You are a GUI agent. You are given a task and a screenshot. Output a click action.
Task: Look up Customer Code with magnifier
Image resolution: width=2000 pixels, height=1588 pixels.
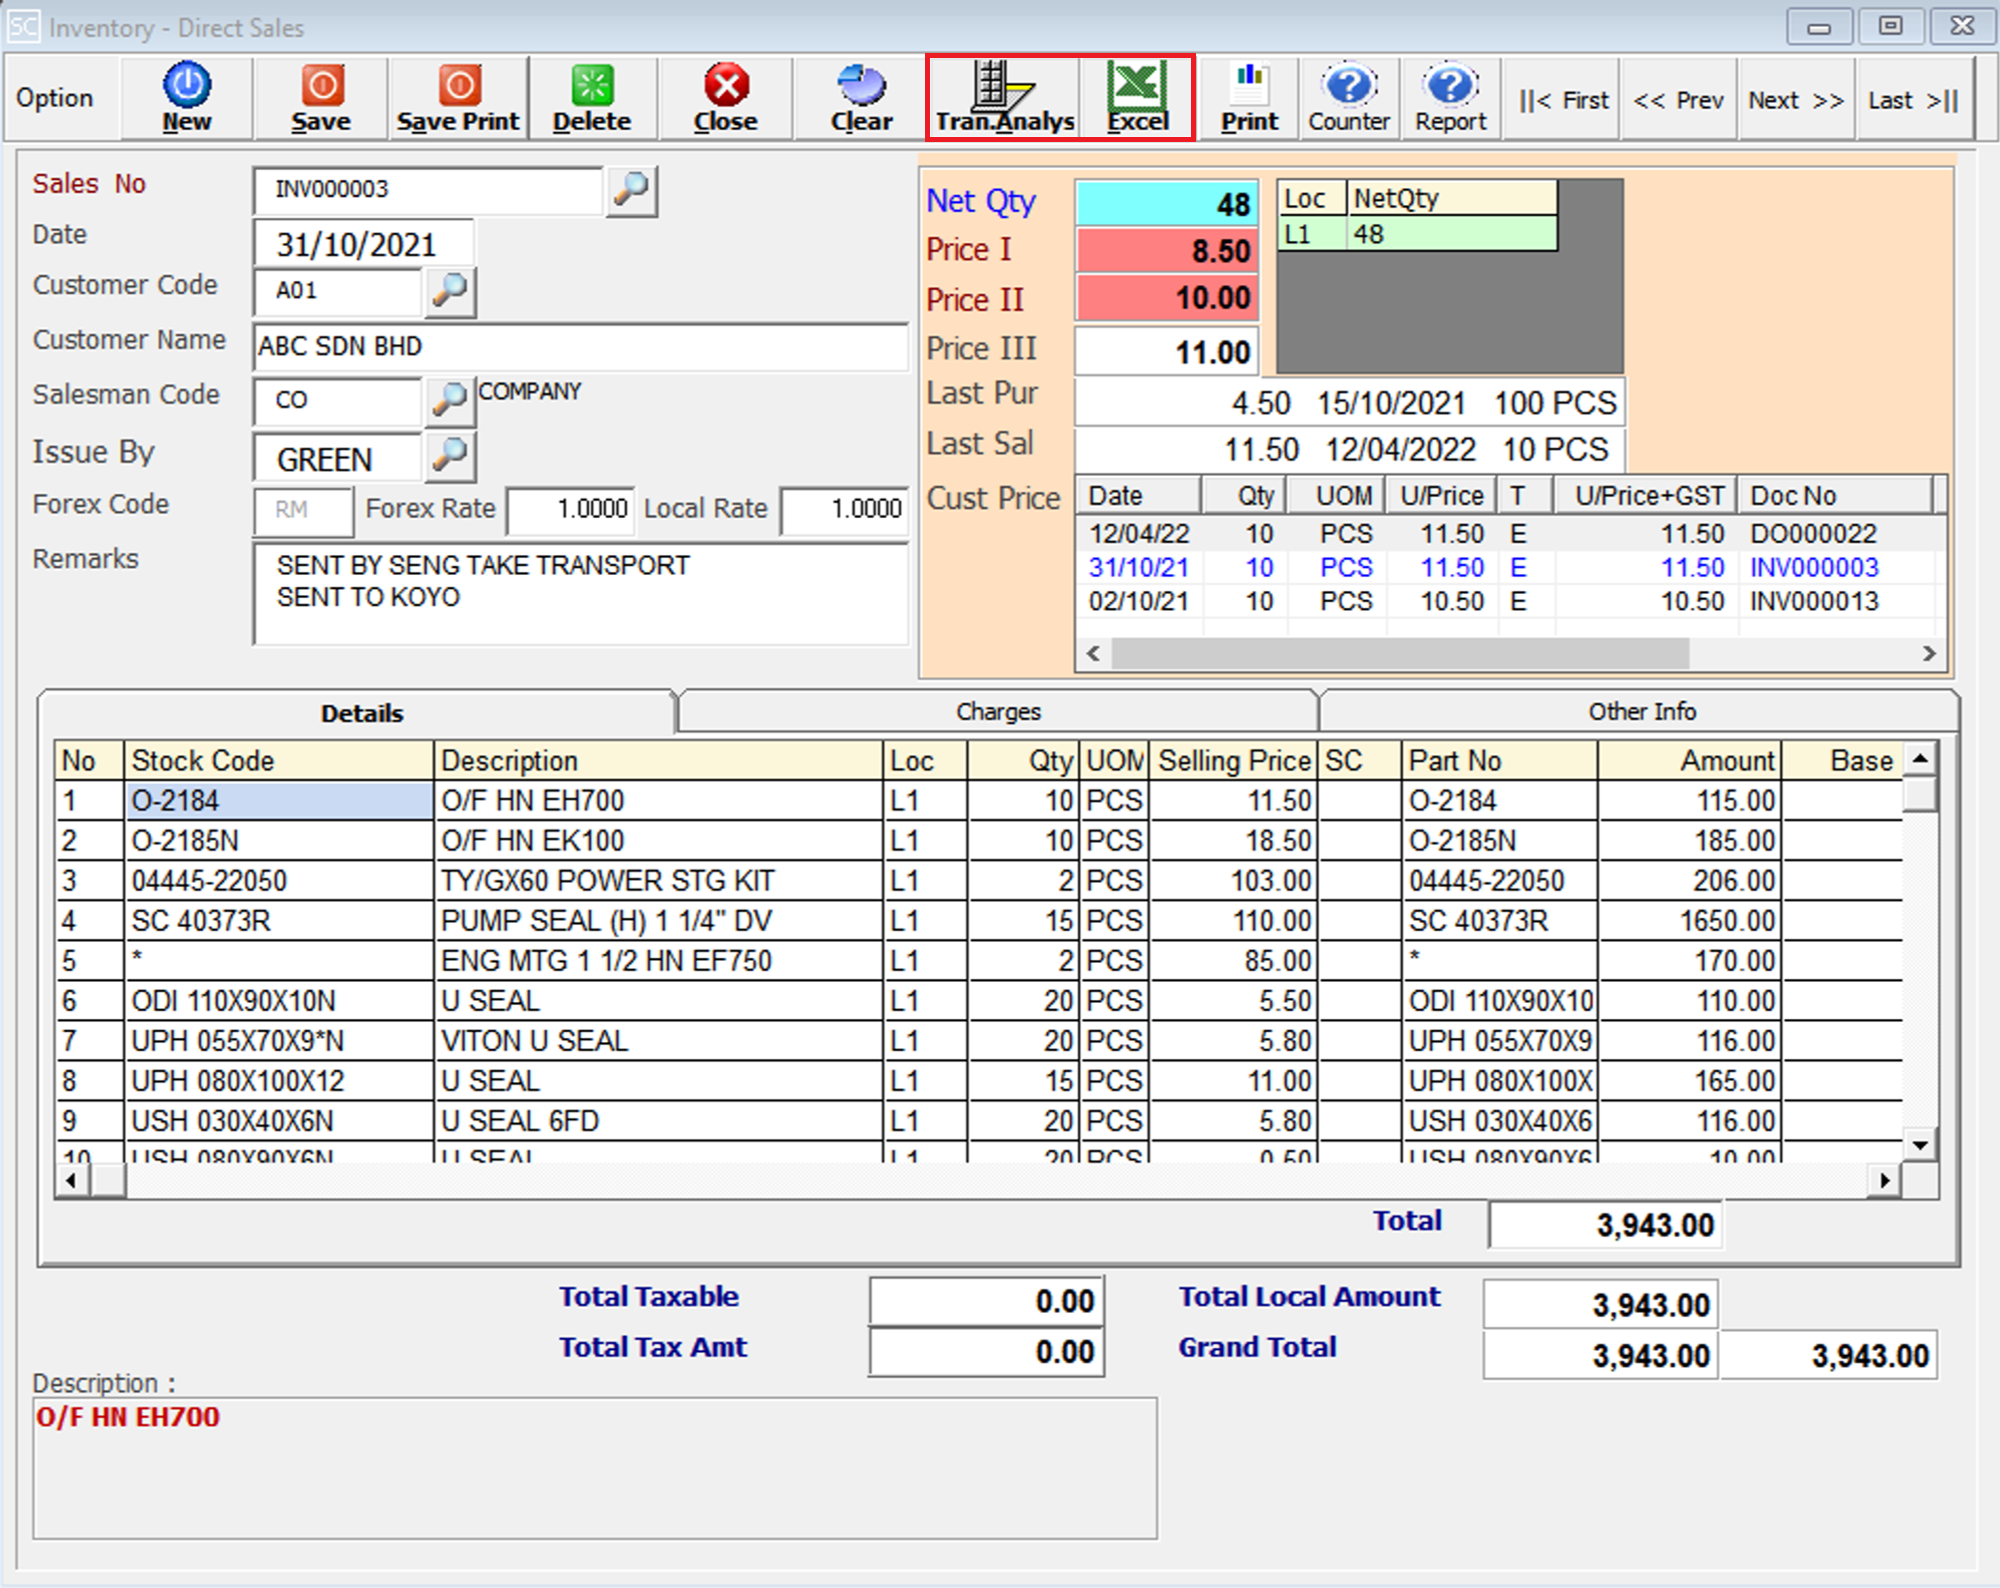450,291
